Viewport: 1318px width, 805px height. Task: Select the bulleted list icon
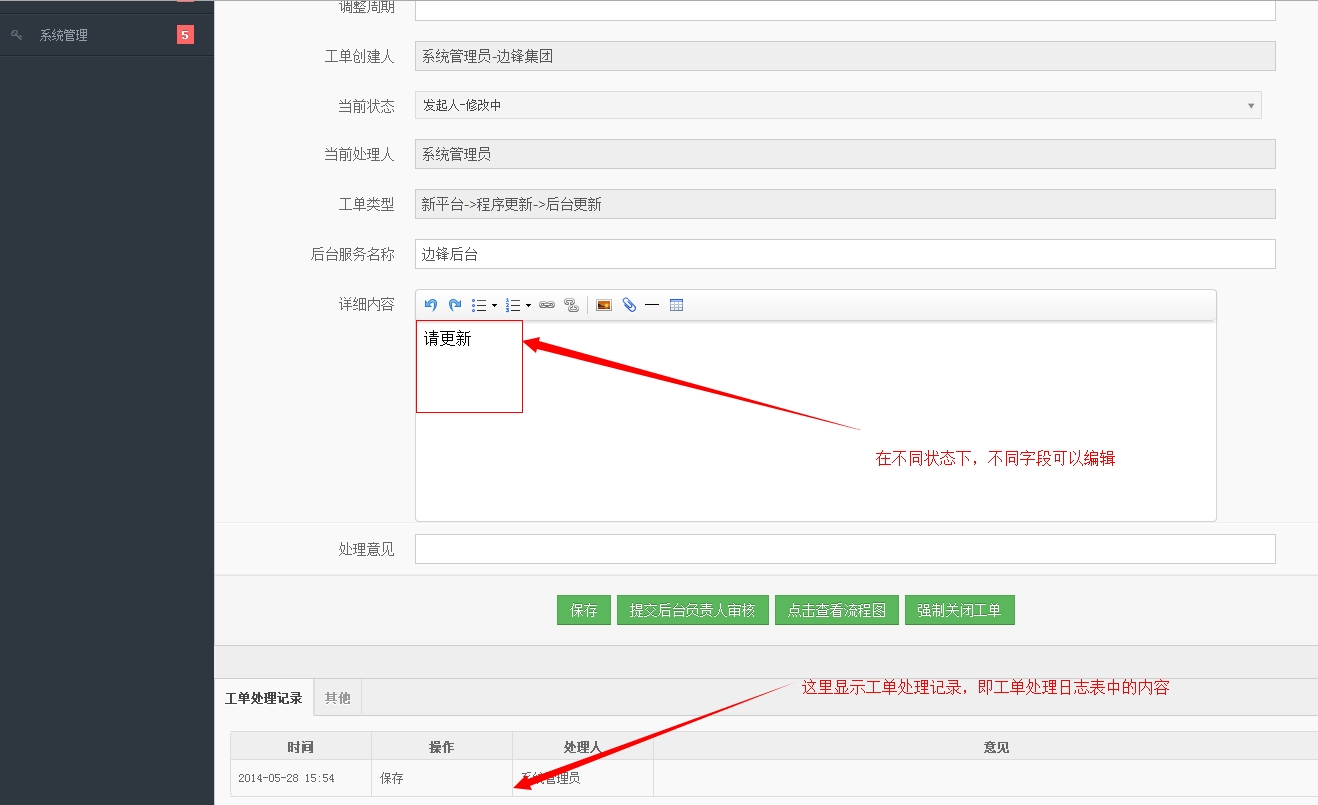tap(479, 305)
